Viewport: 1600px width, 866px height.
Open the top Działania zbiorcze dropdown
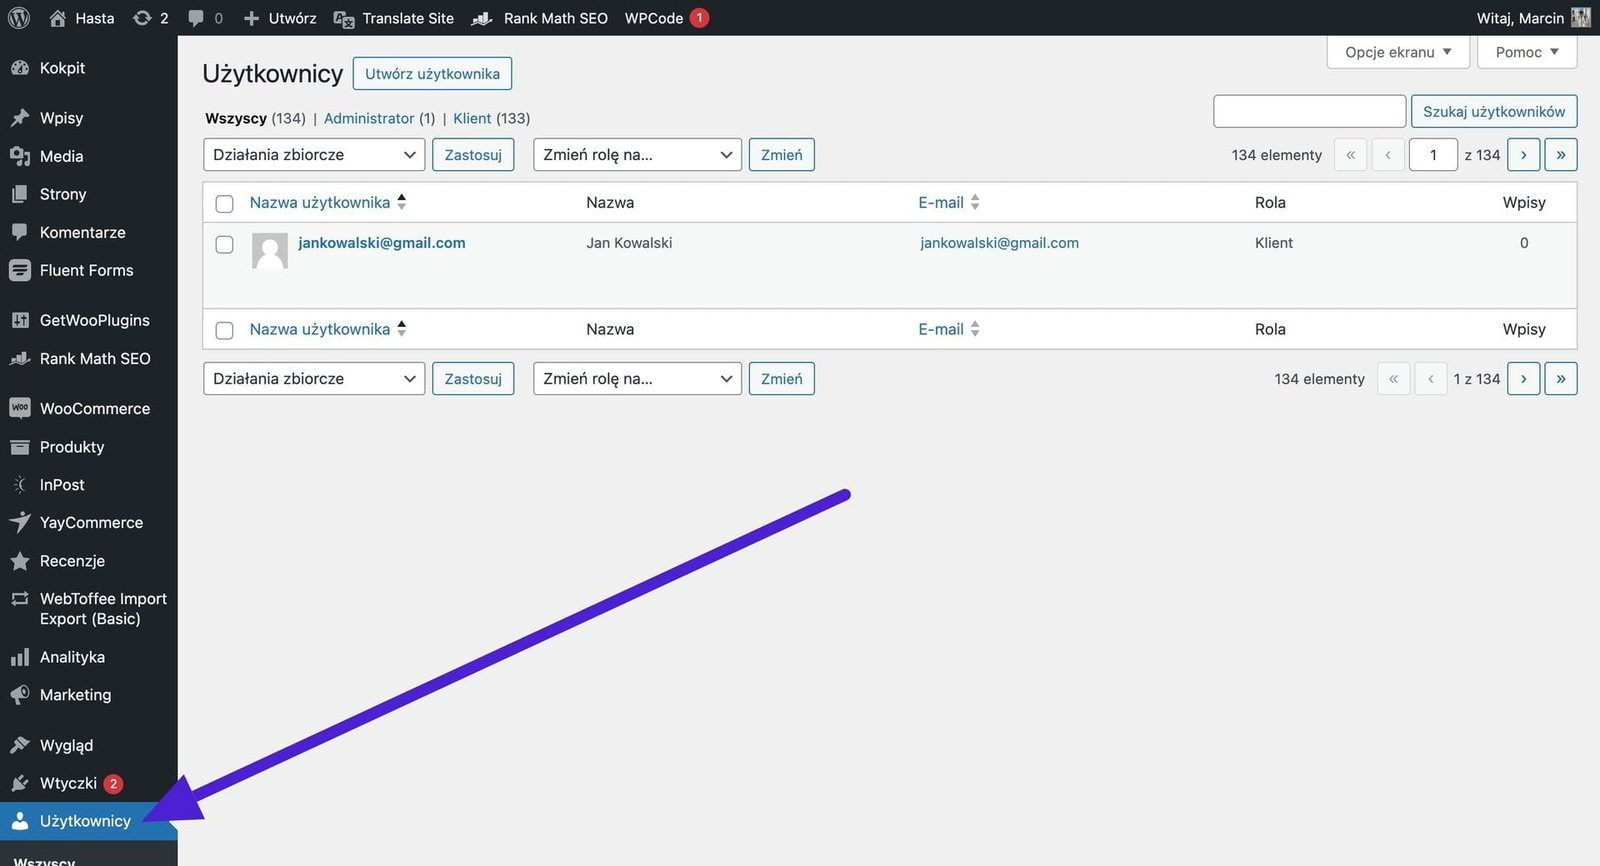pyautogui.click(x=314, y=155)
